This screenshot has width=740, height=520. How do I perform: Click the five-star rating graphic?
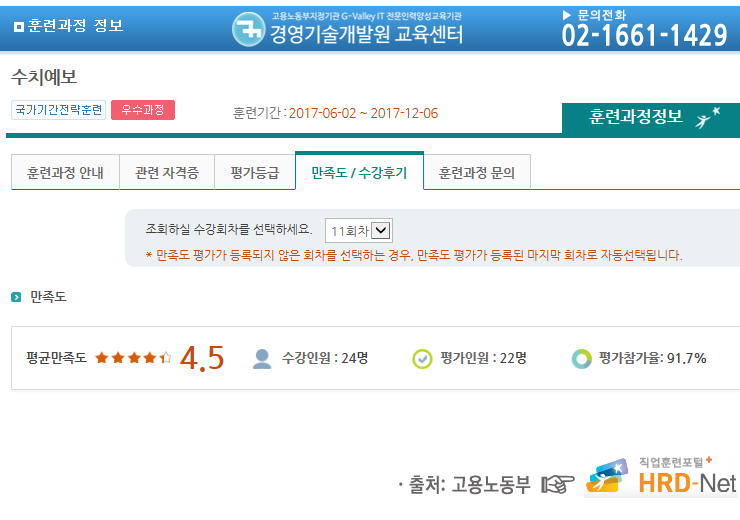(133, 358)
